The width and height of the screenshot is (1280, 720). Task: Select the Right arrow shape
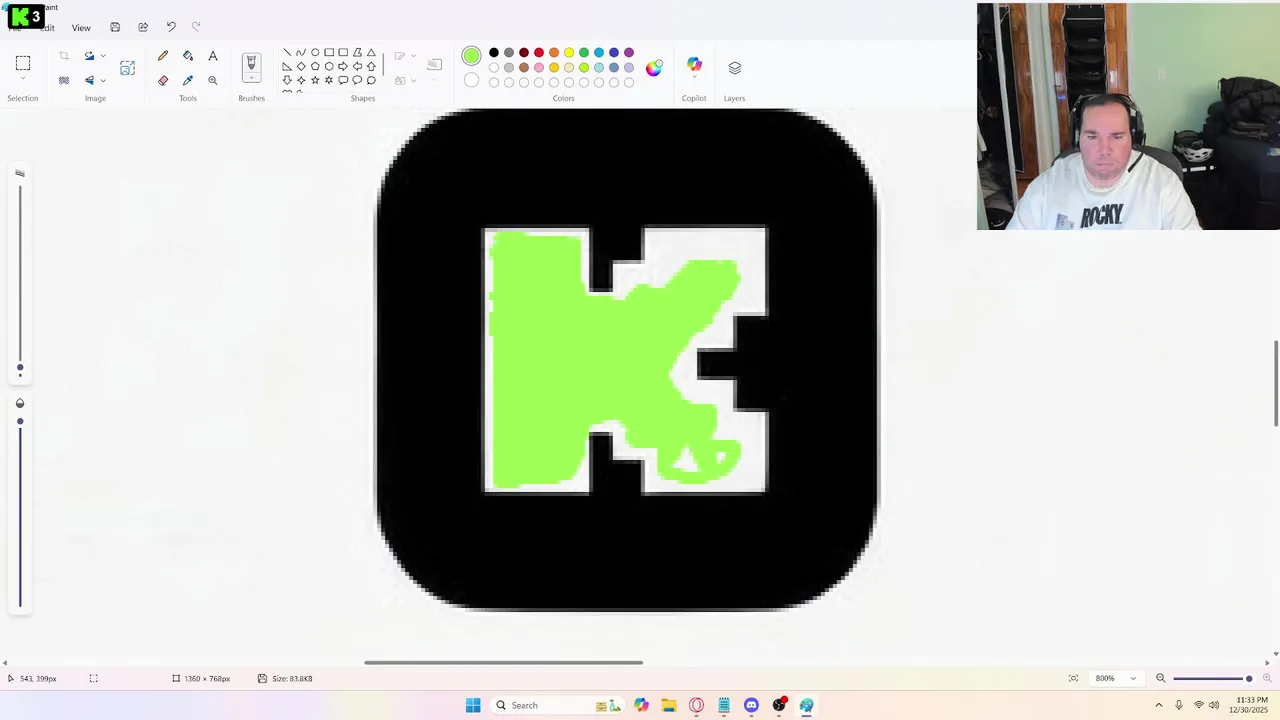pos(343,67)
